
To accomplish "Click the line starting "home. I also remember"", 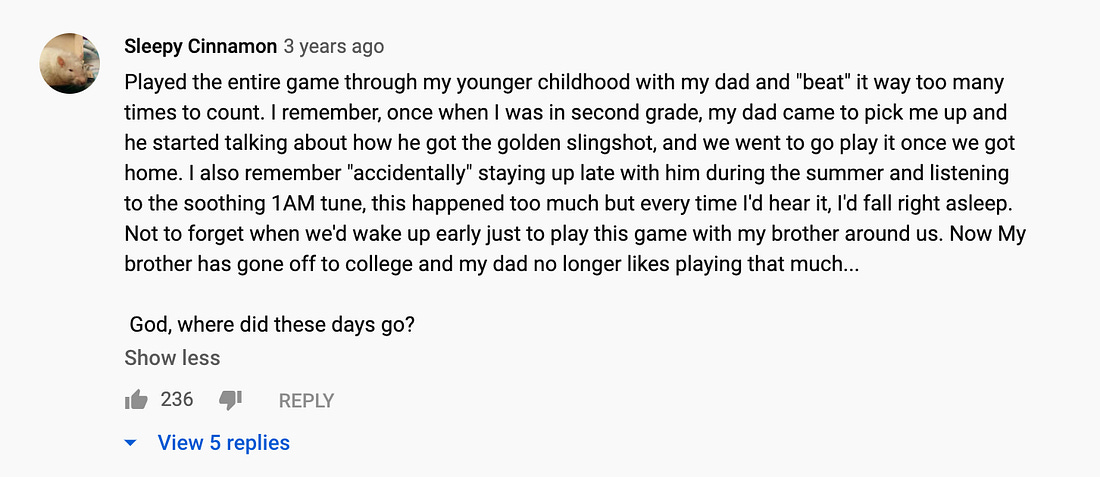I will pyautogui.click(x=567, y=174).
